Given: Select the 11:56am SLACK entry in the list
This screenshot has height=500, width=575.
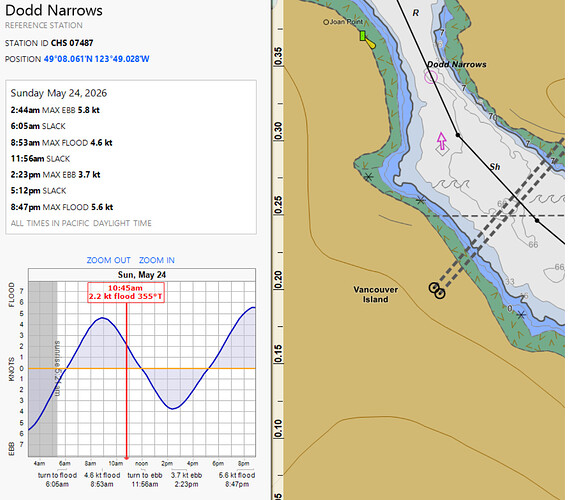Looking at the screenshot, I should 40,159.
